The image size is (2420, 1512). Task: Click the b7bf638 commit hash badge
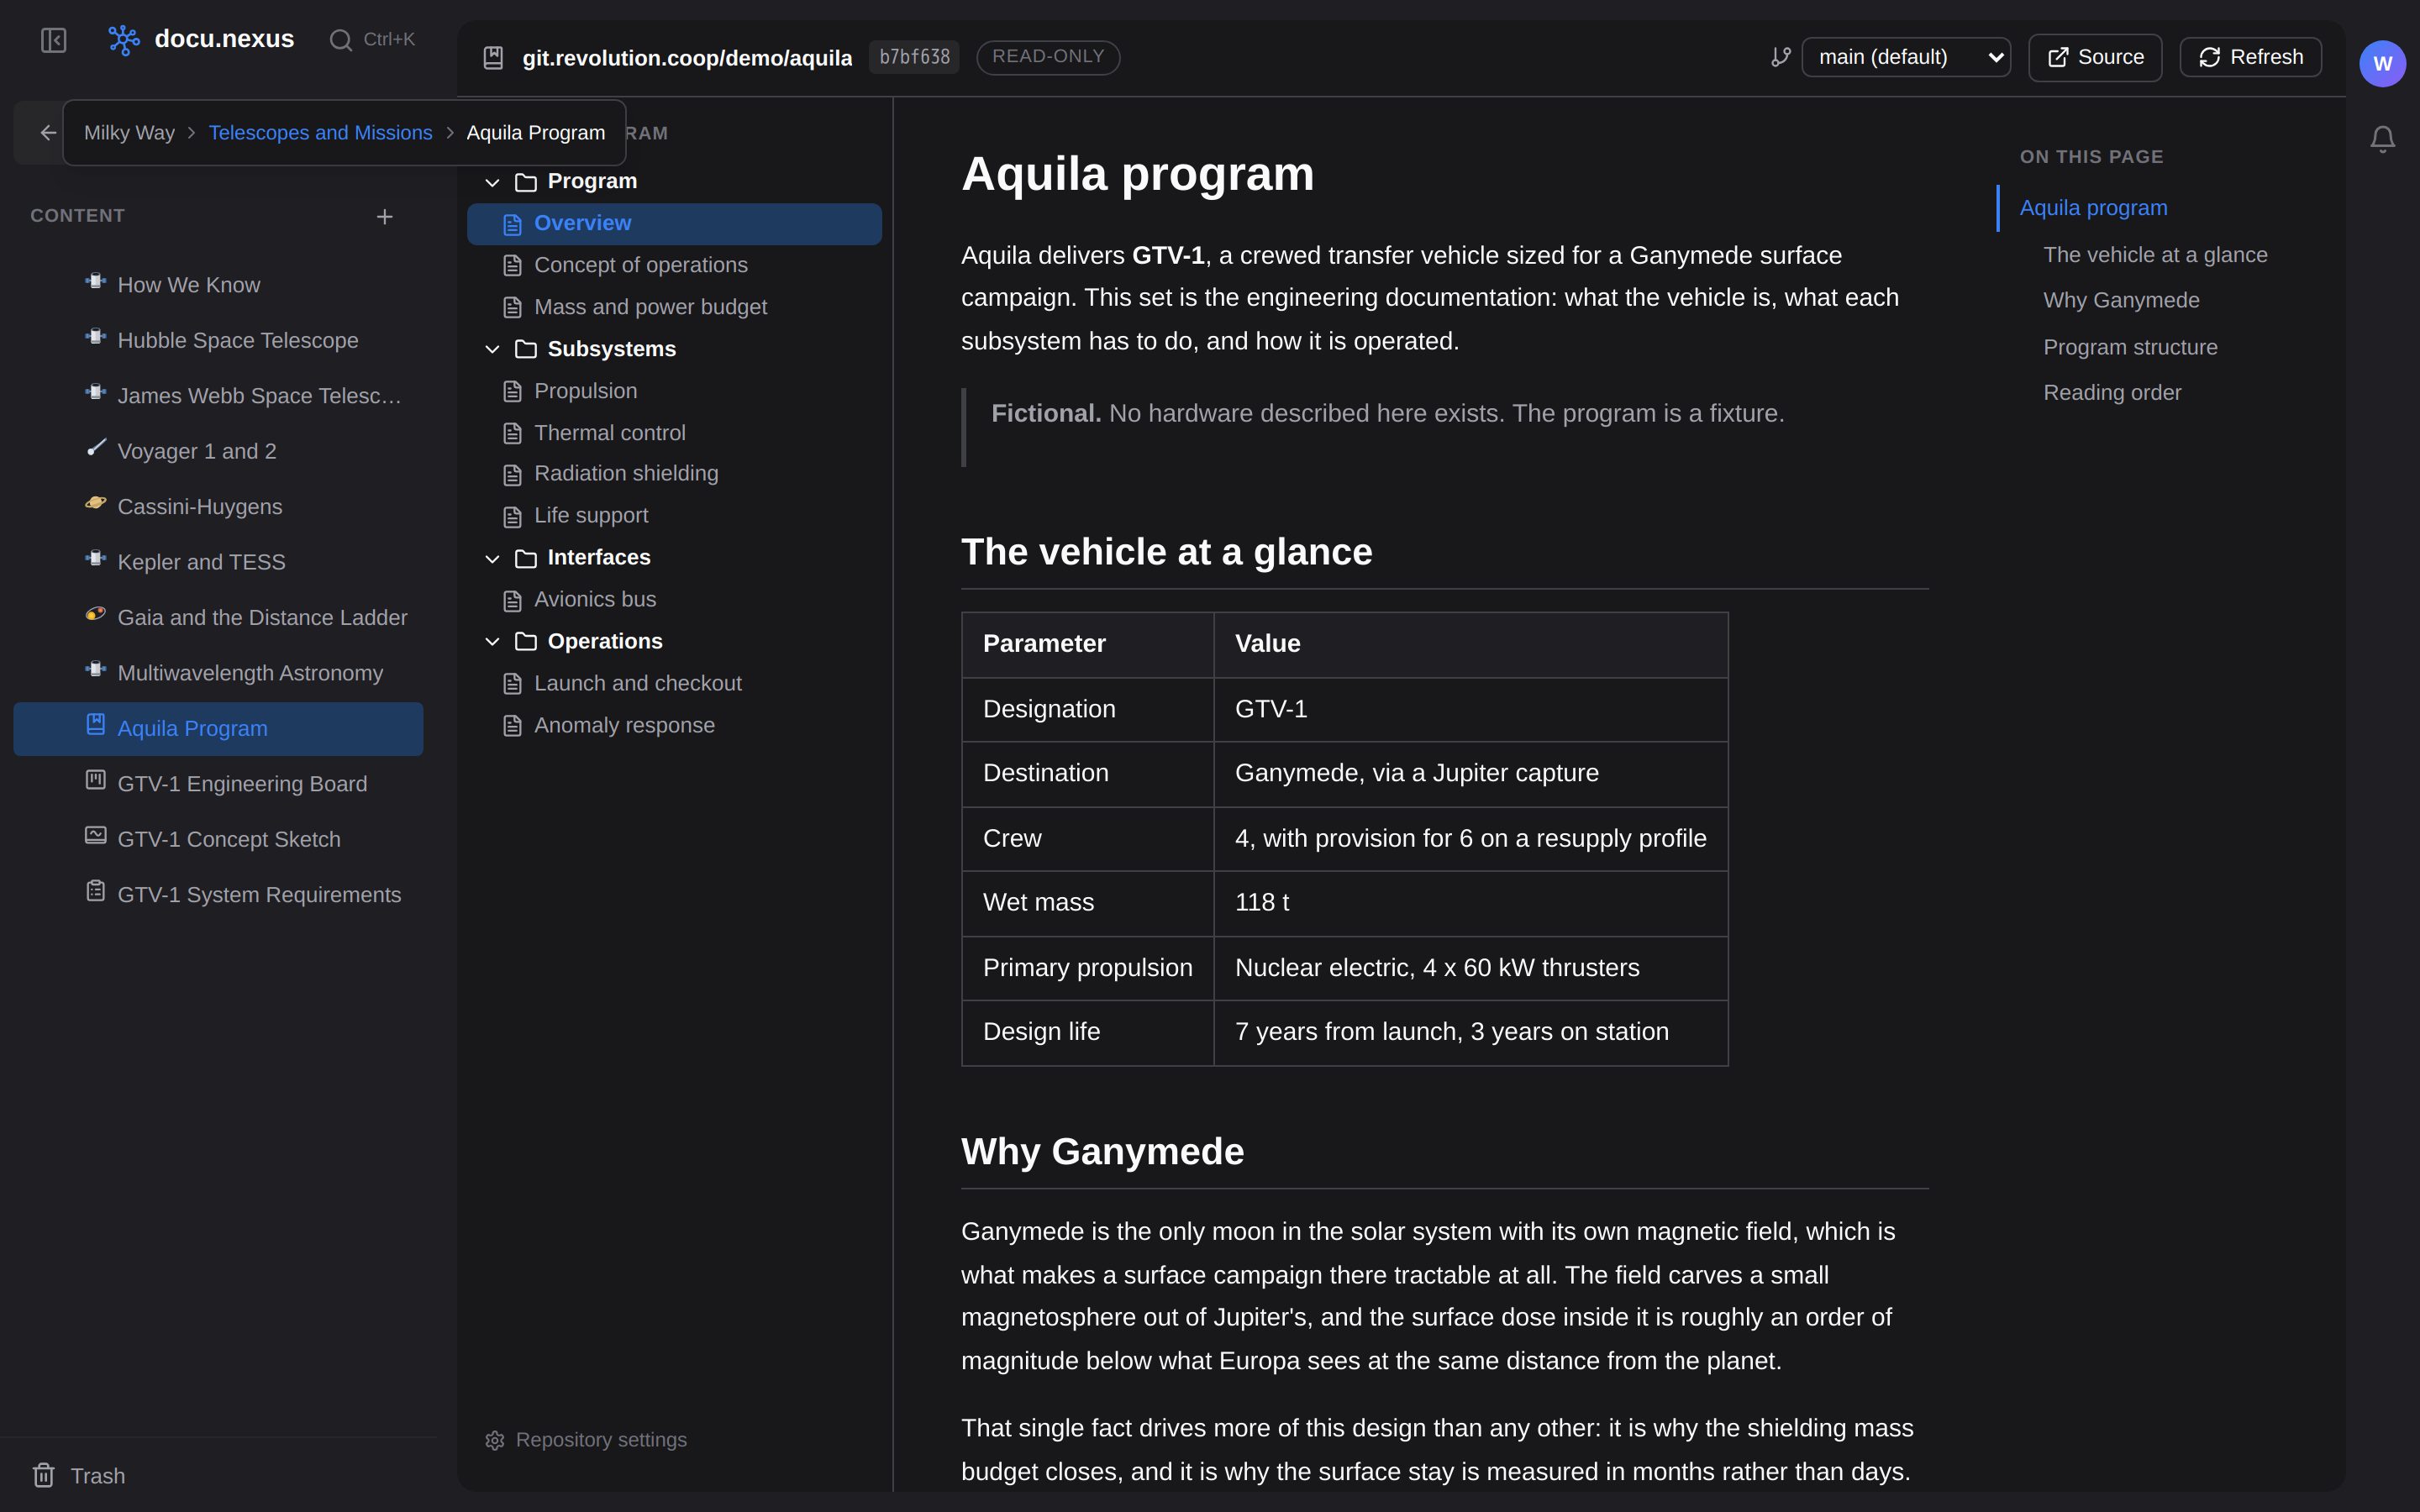(x=914, y=57)
